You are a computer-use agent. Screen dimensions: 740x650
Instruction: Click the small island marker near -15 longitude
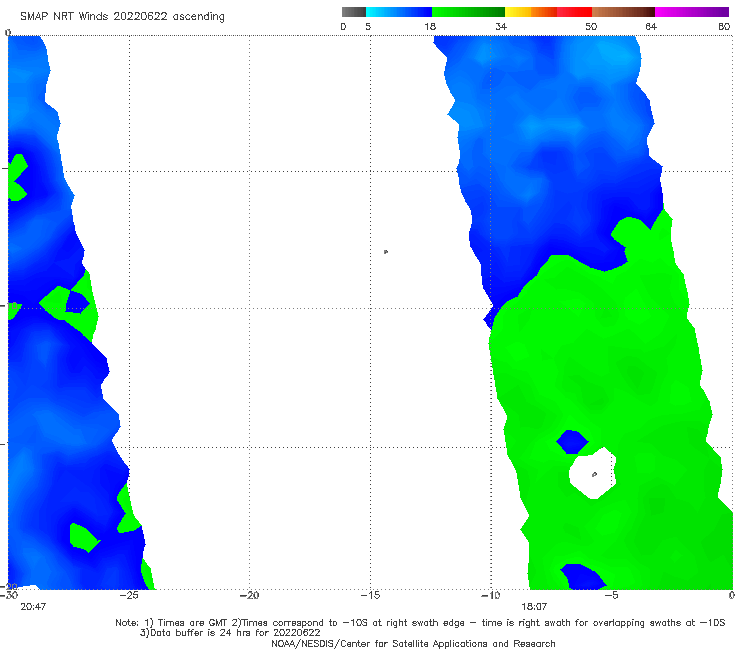point(386,252)
